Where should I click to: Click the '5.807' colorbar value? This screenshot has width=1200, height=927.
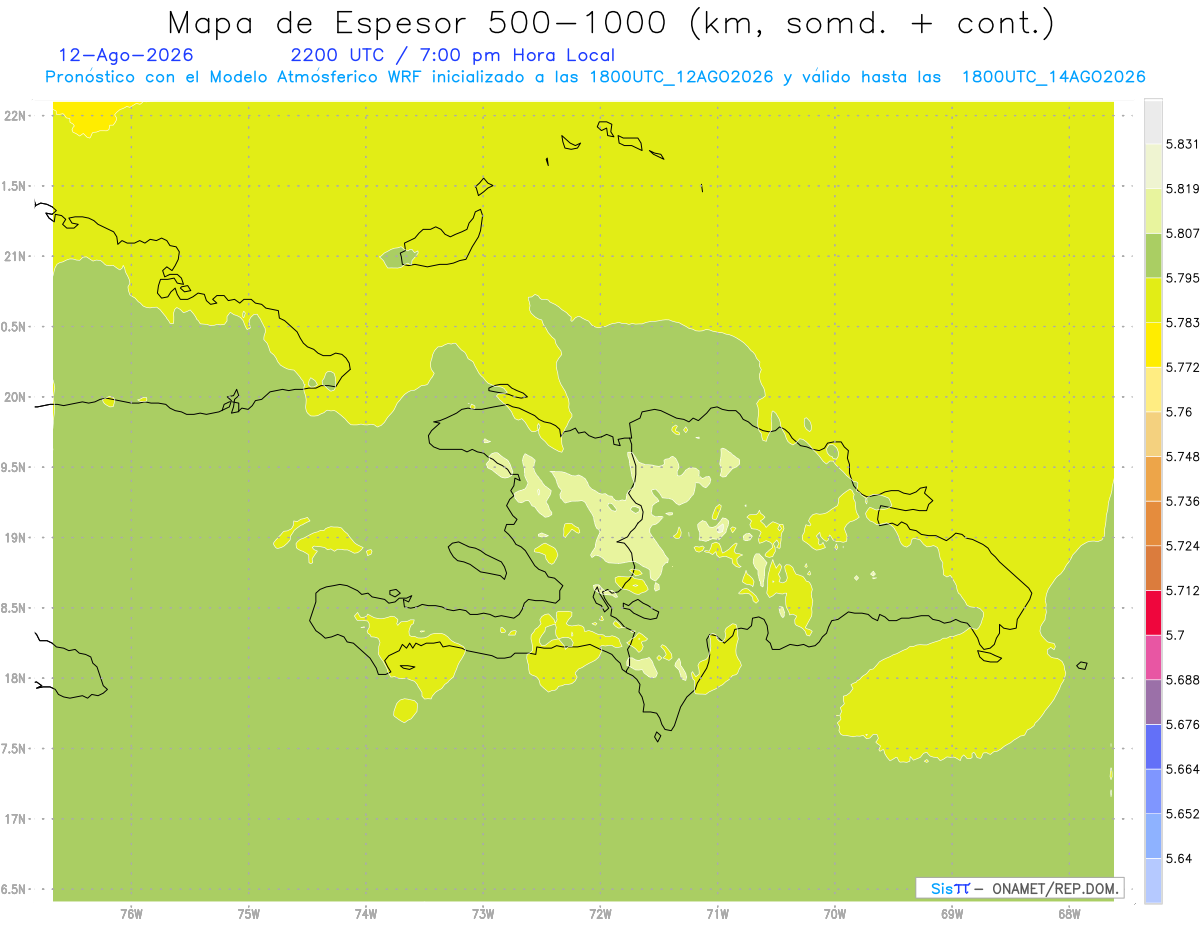pos(1182,233)
